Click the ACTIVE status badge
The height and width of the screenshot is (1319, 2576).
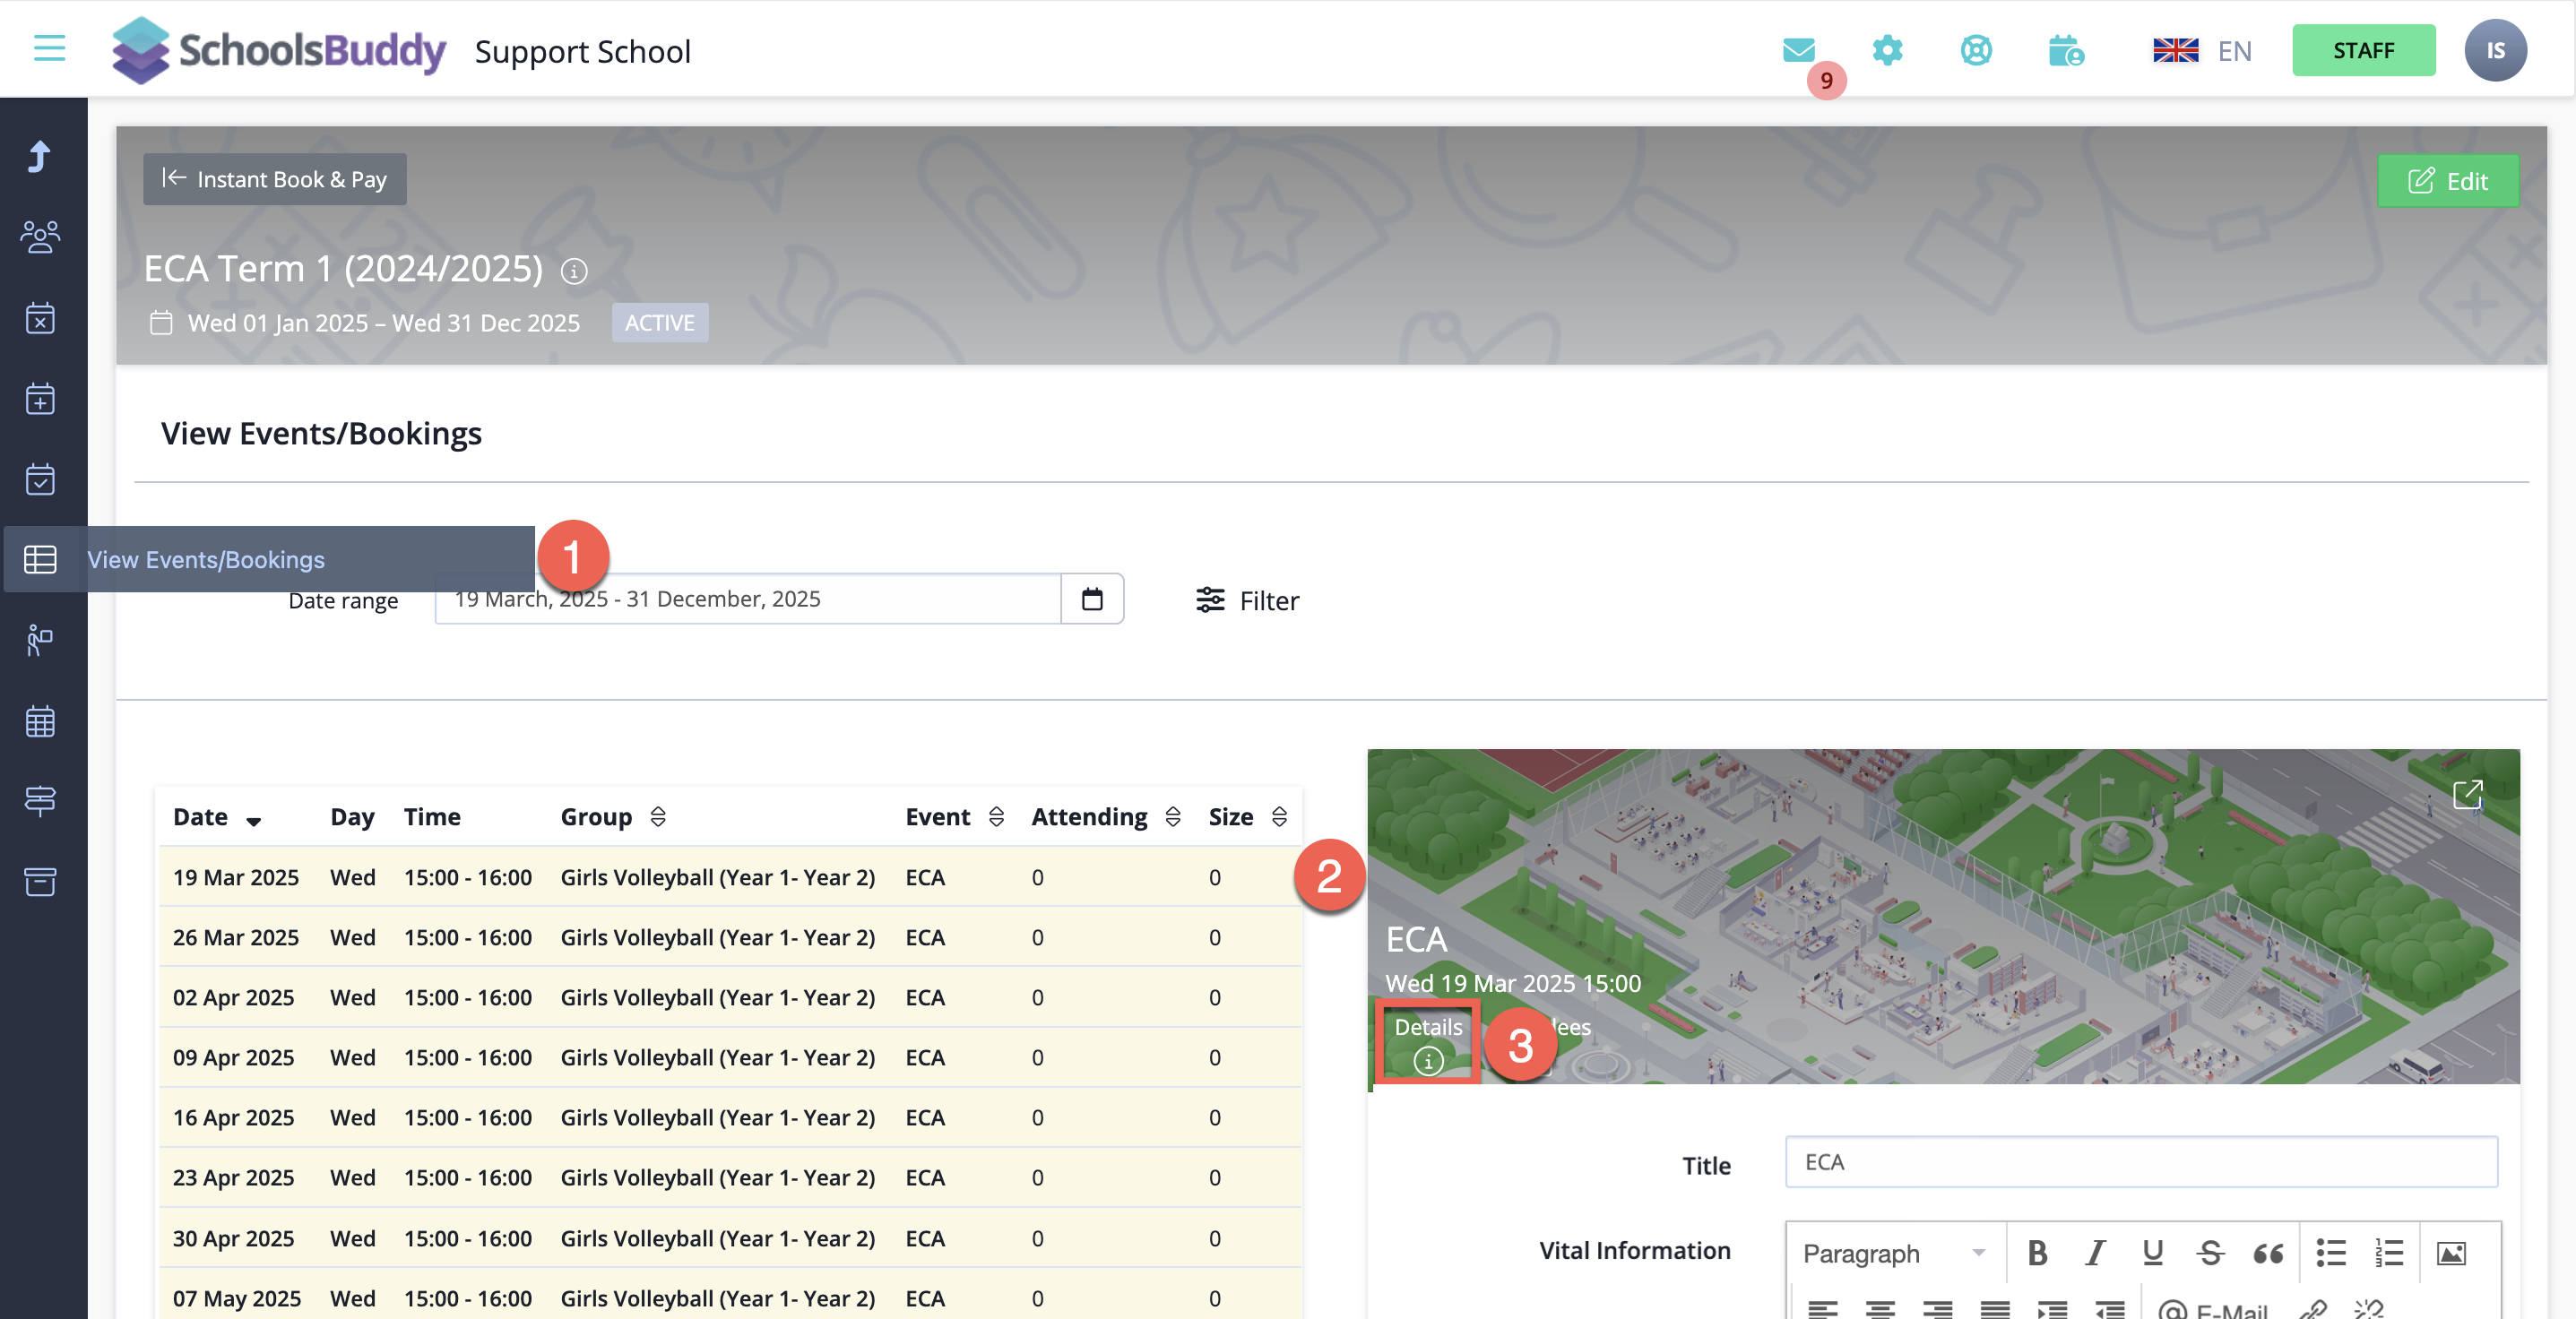(660, 323)
